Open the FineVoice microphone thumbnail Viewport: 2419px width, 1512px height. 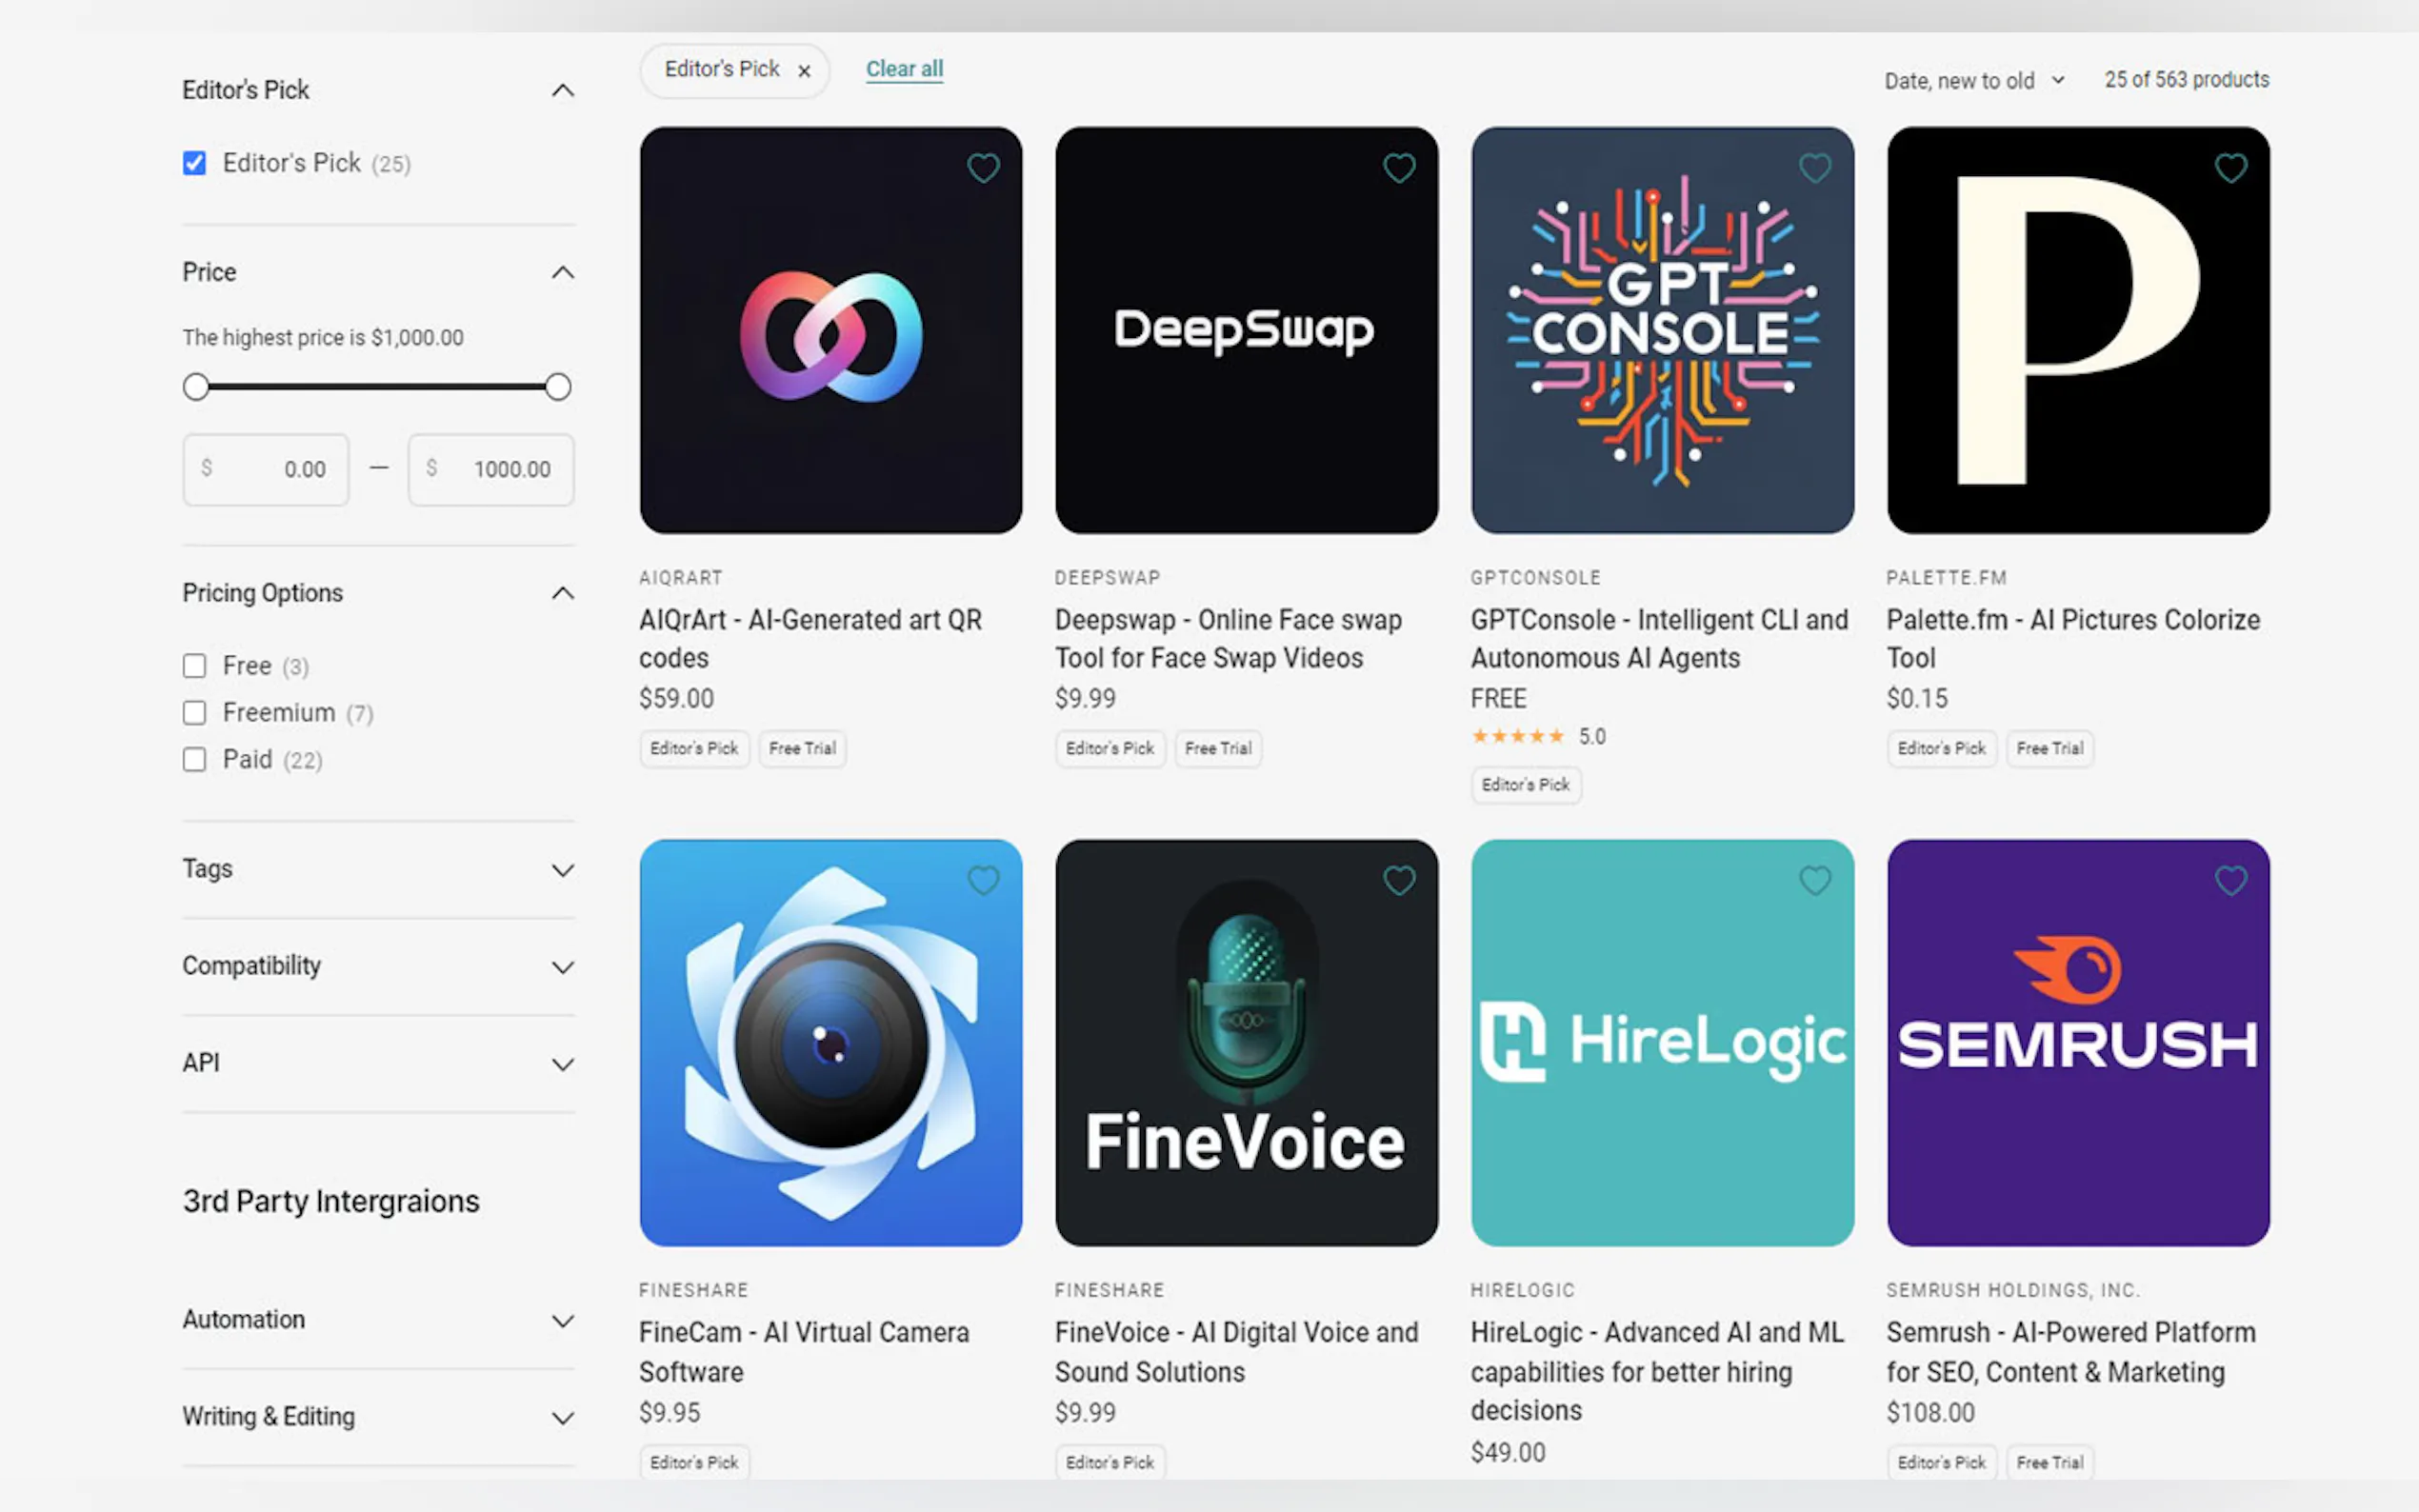pyautogui.click(x=1246, y=1043)
